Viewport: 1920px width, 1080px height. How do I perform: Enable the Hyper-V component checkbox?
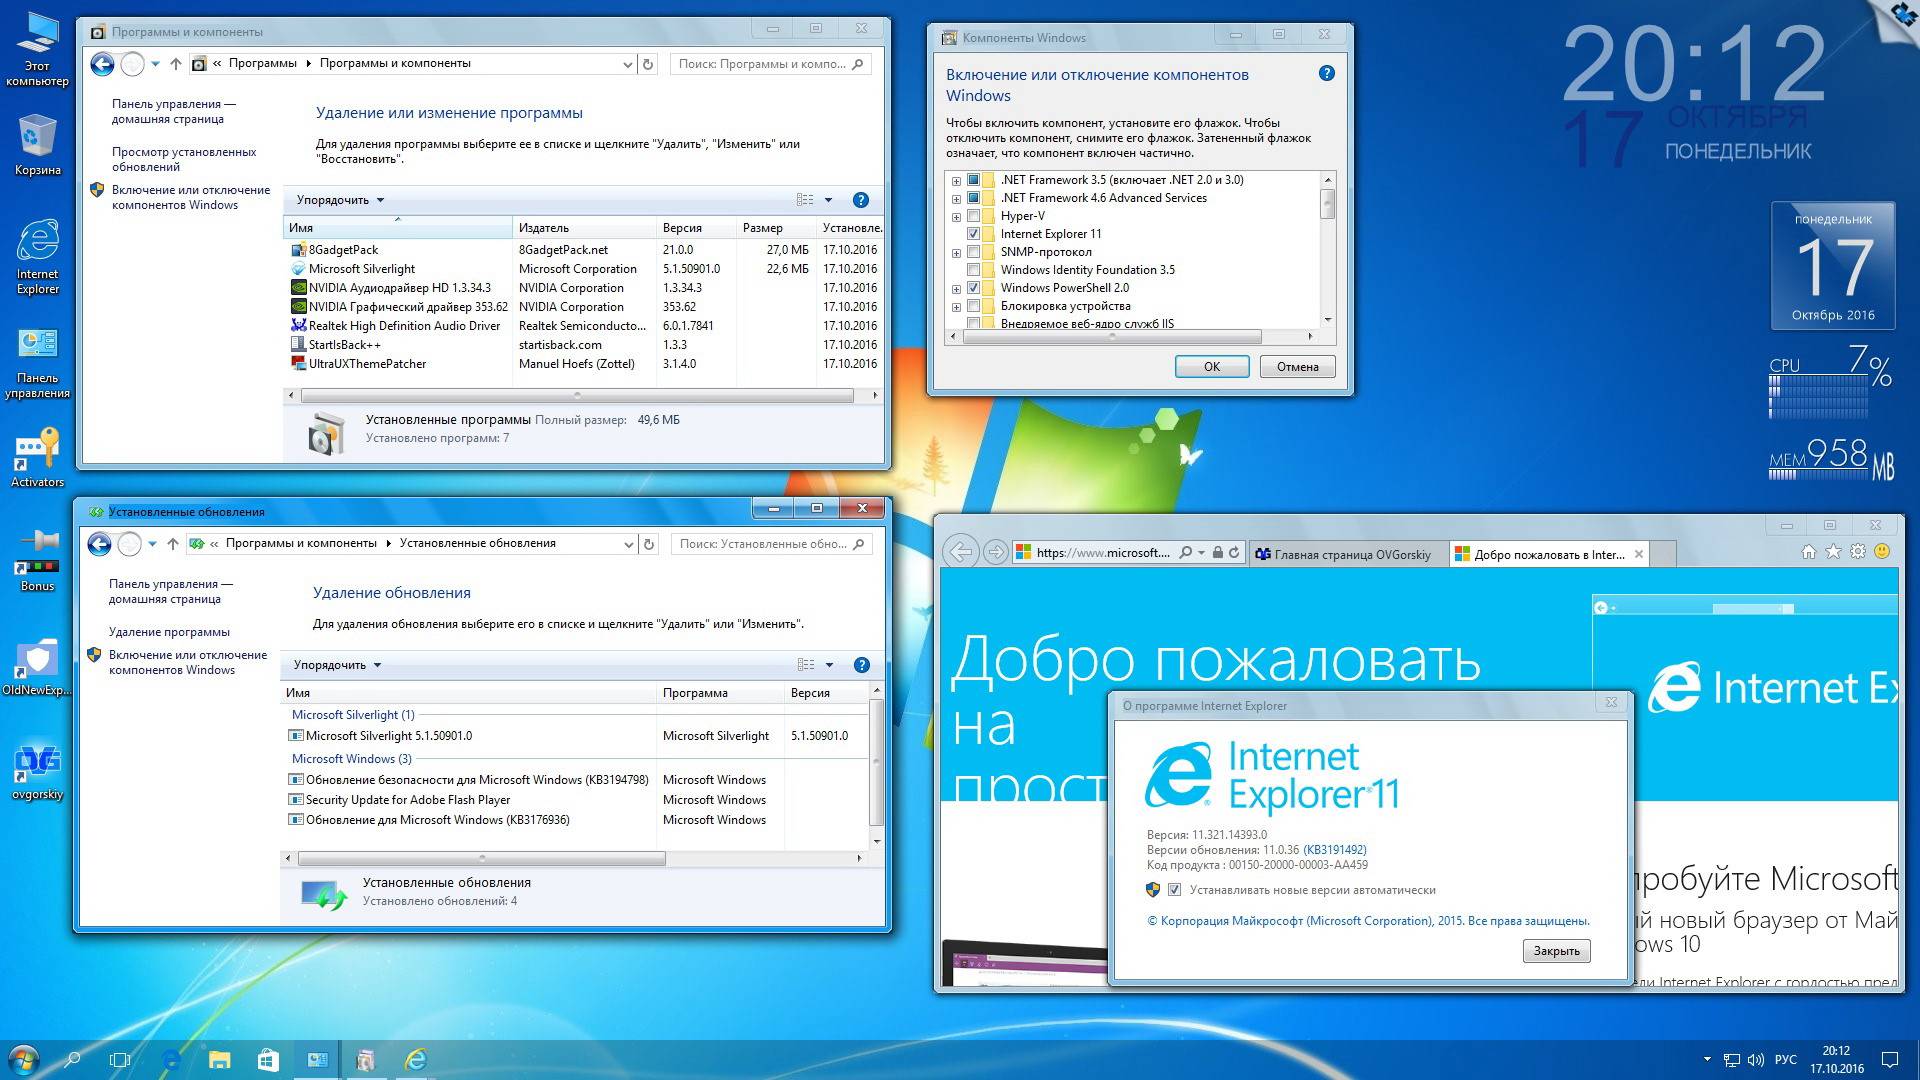pyautogui.click(x=973, y=216)
